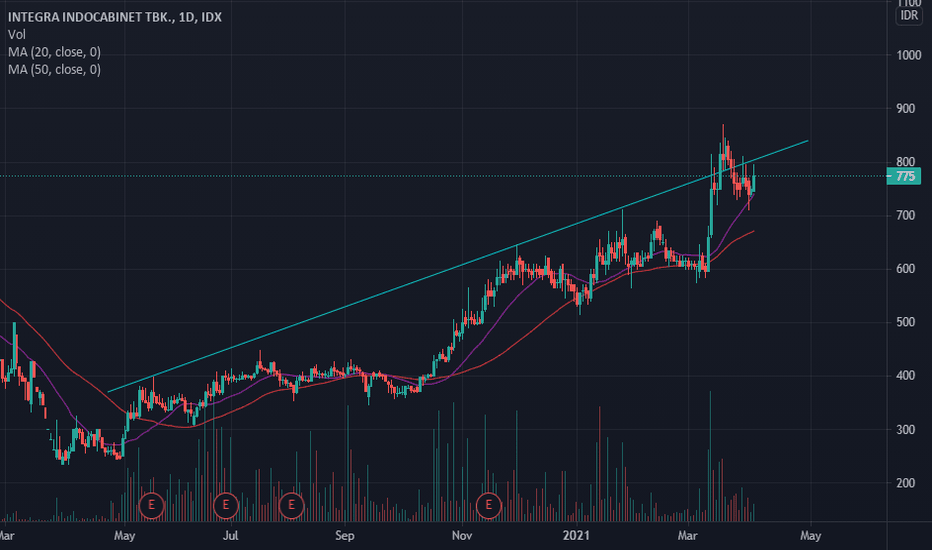932x550 pixels.
Task: Click the 900 price axis label
Action: 905,109
